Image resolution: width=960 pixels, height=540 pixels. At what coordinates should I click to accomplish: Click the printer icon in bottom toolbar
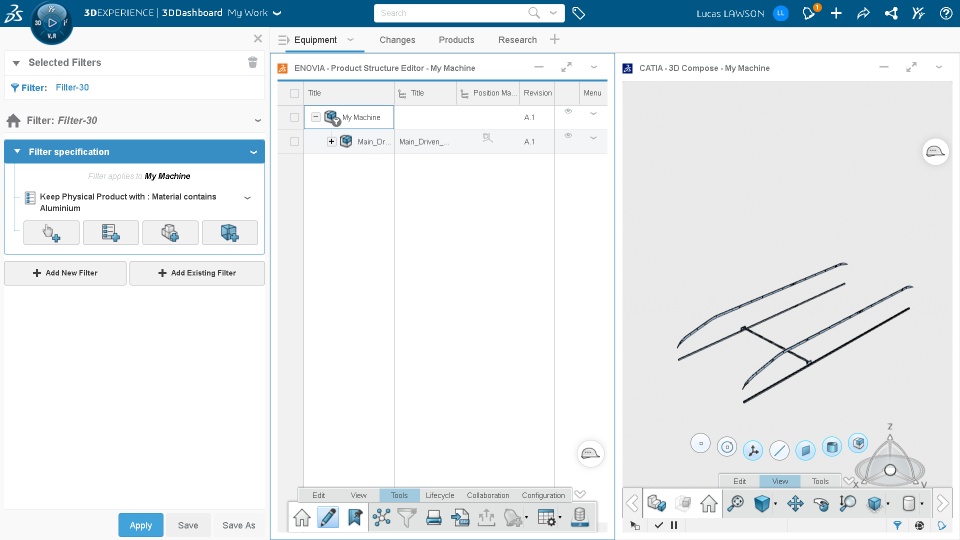(433, 518)
